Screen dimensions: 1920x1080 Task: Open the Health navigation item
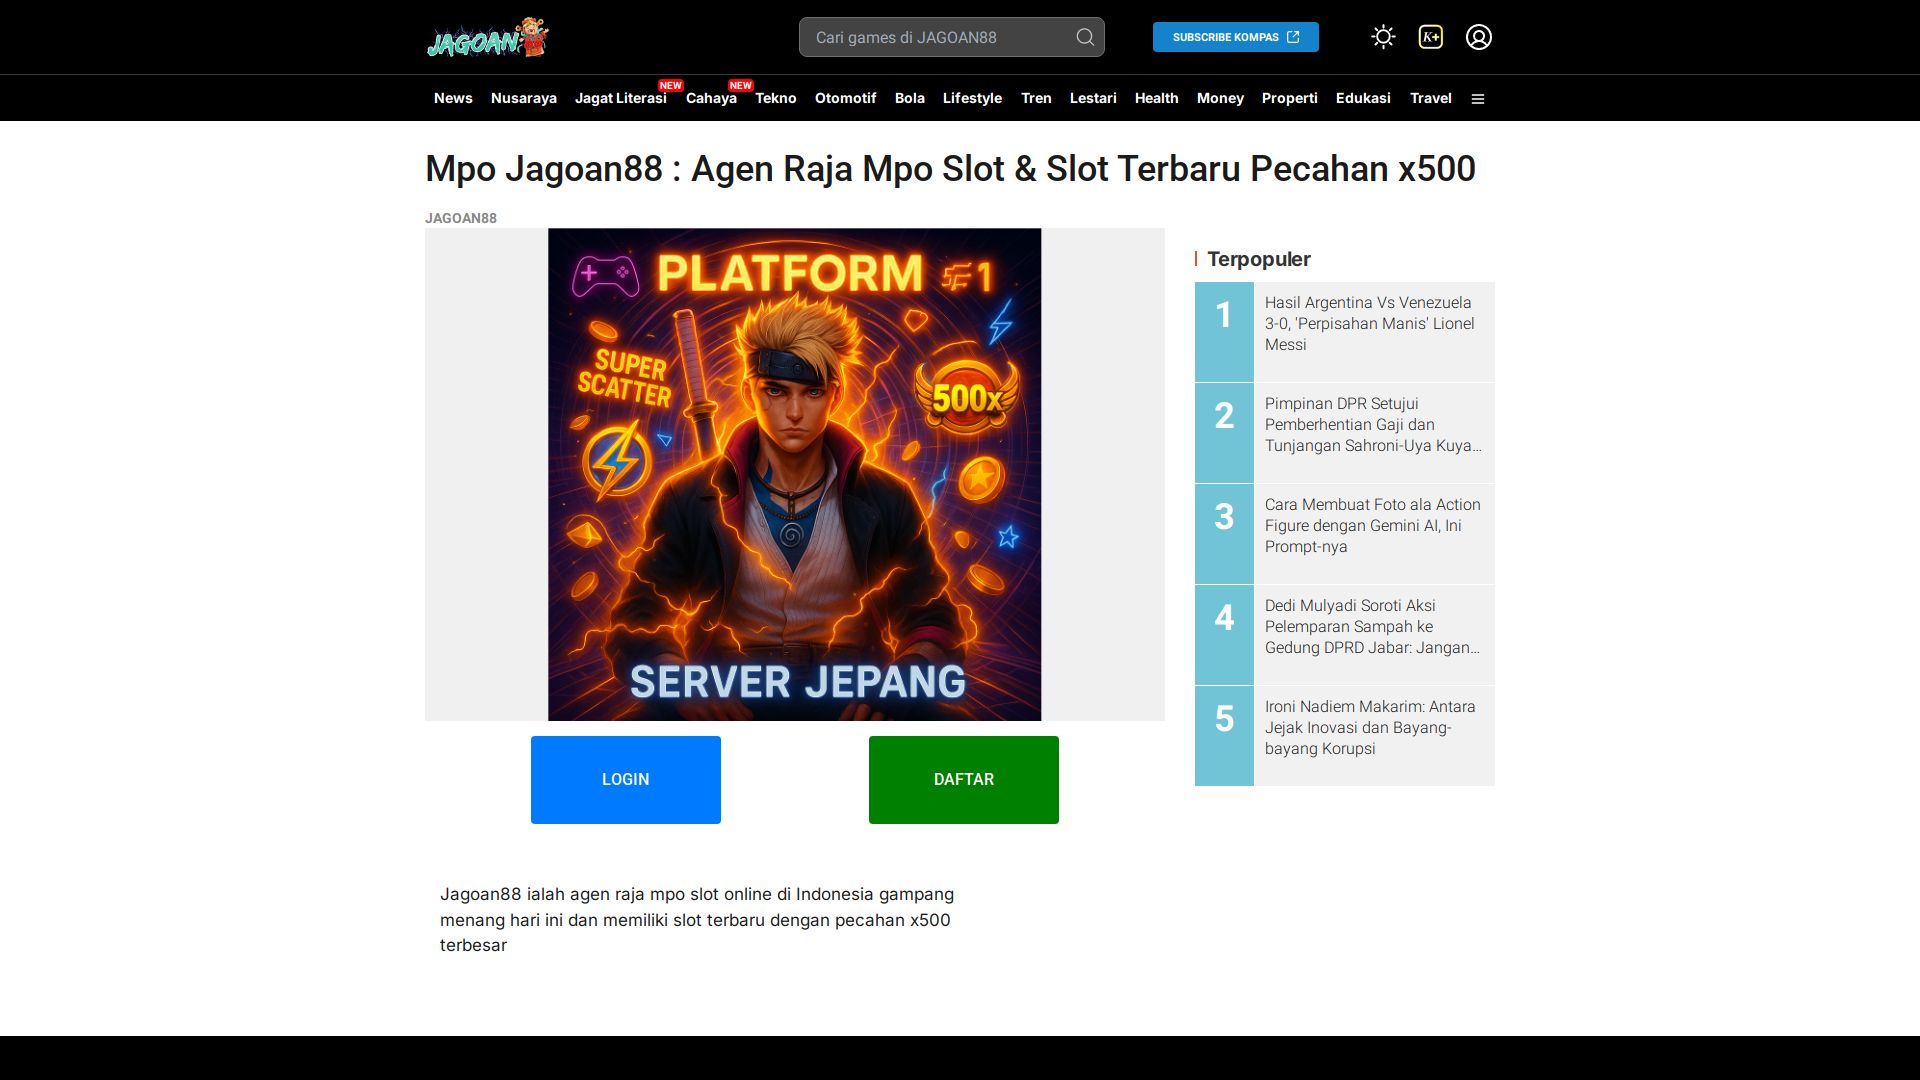[x=1156, y=98]
